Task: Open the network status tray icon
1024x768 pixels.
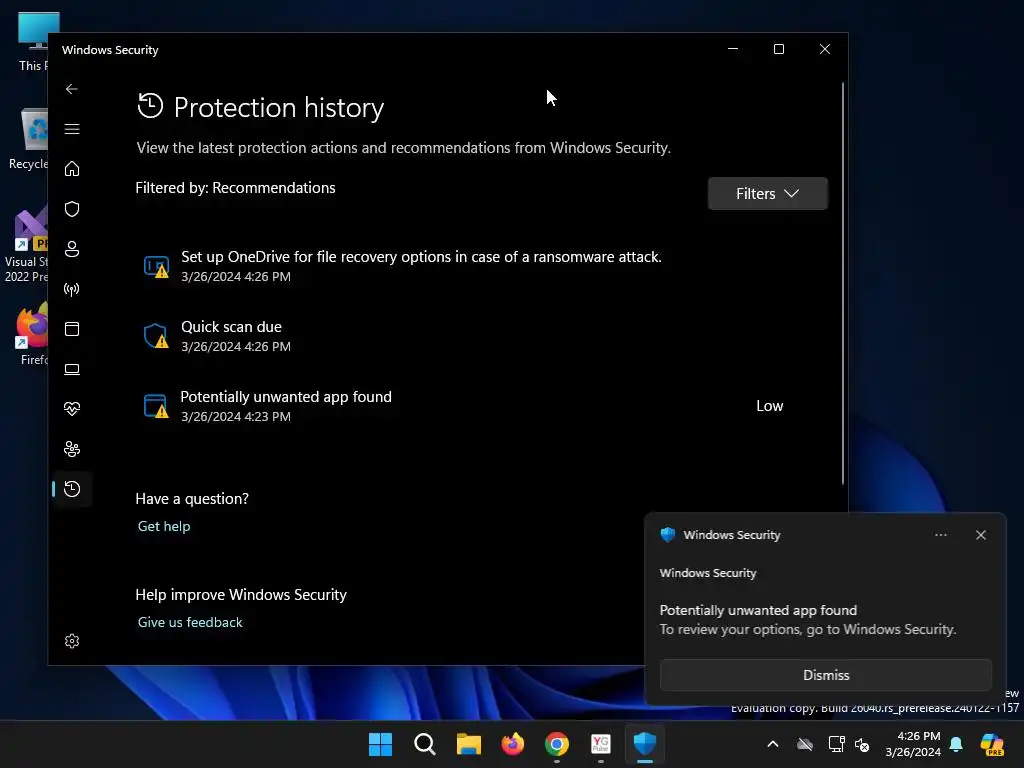Action: 836,744
